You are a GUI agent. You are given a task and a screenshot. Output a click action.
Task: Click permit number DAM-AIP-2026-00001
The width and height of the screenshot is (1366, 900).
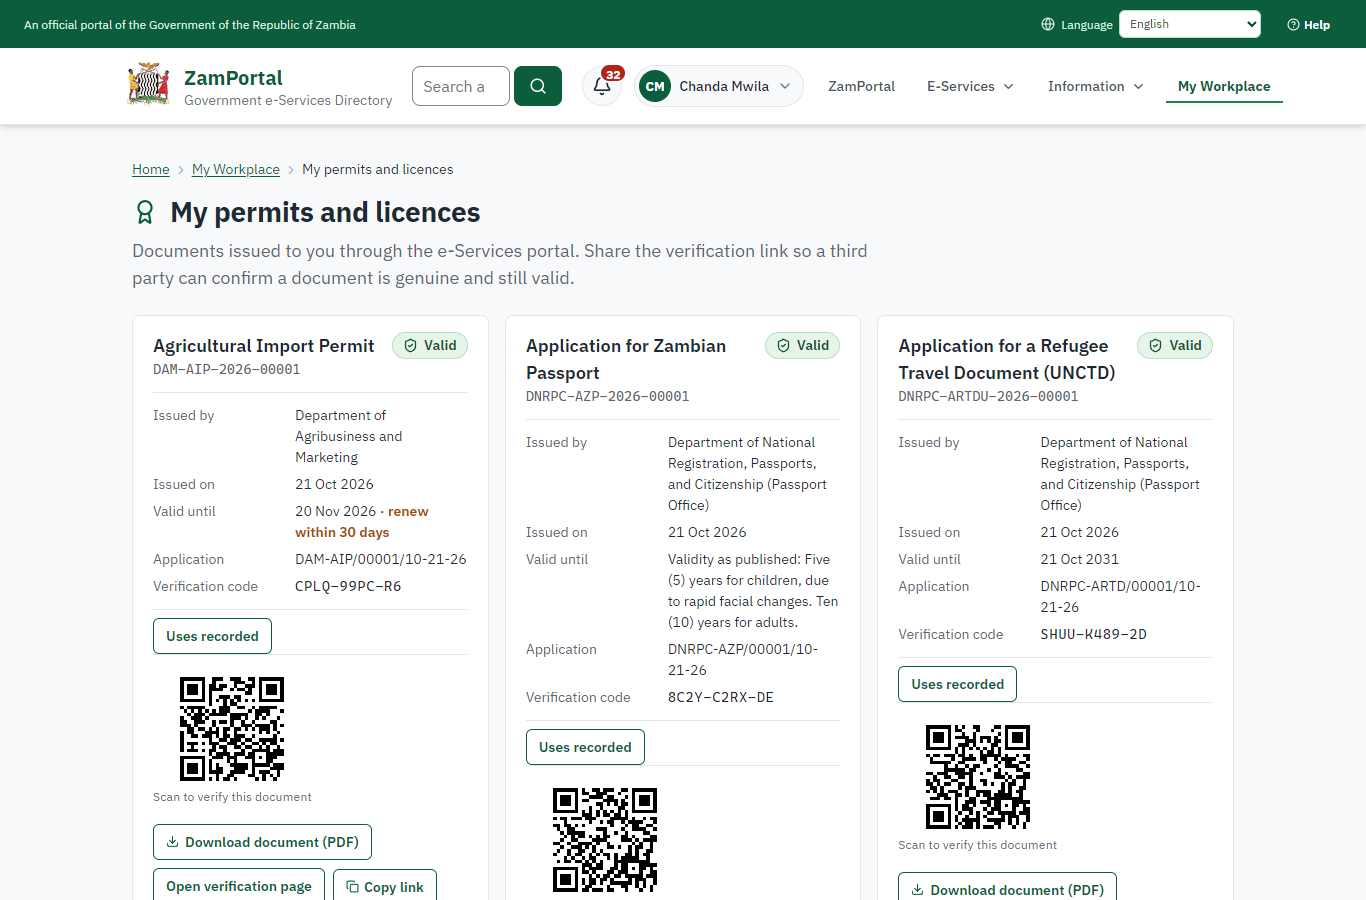(227, 369)
